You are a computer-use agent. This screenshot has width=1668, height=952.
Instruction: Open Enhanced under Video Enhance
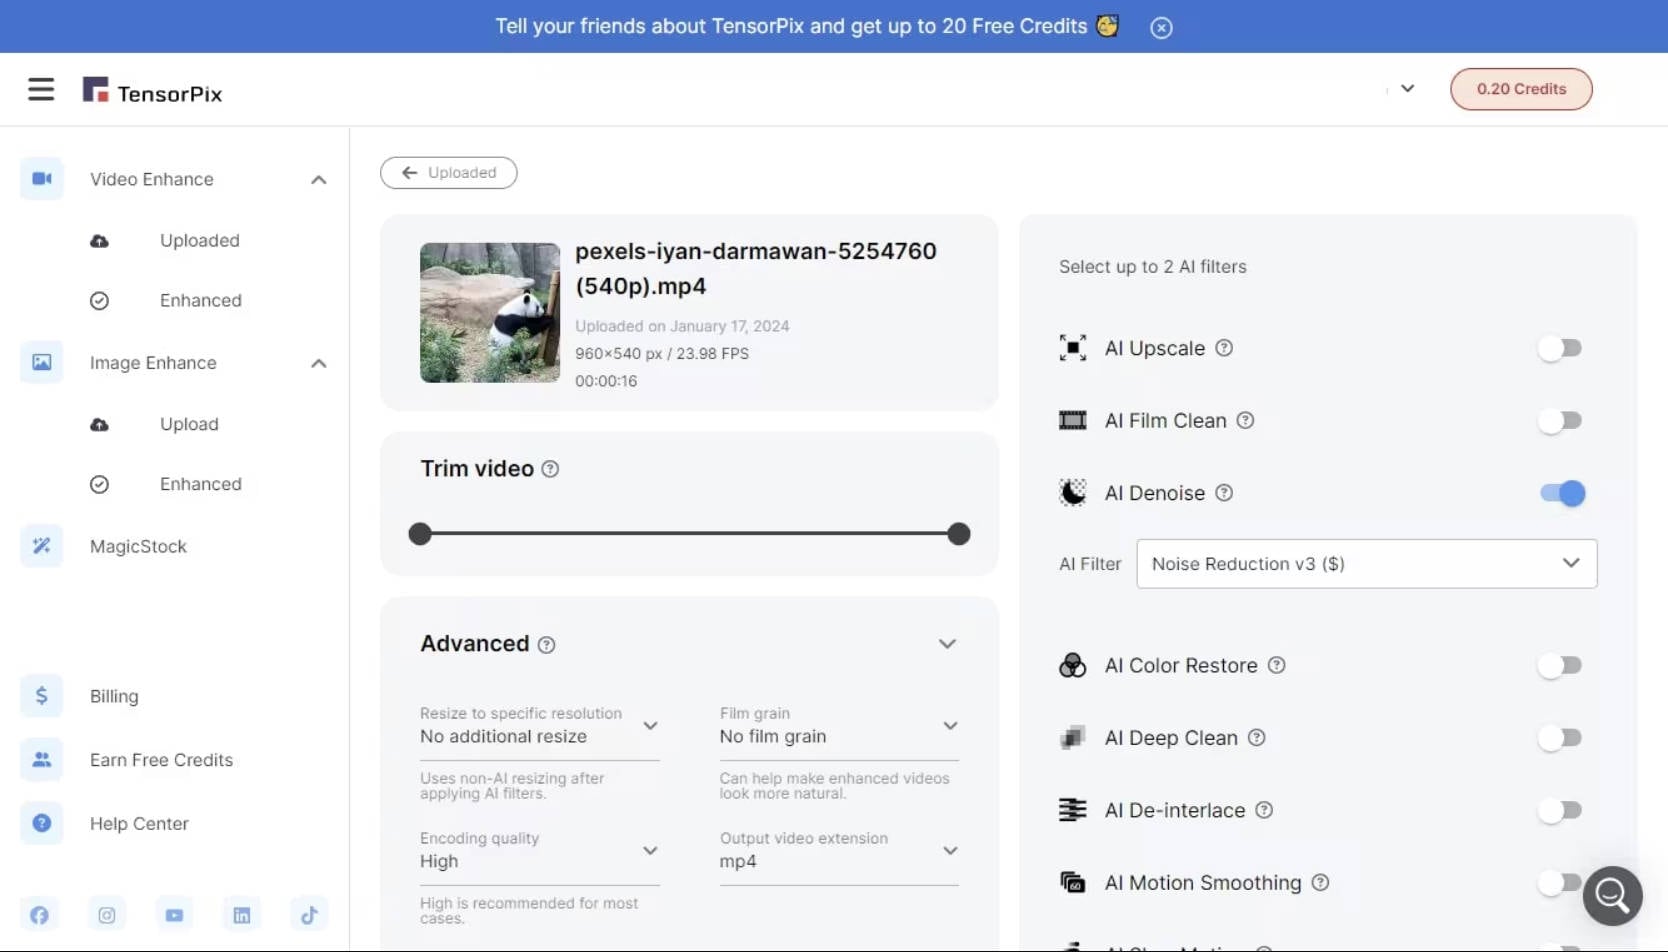(200, 301)
